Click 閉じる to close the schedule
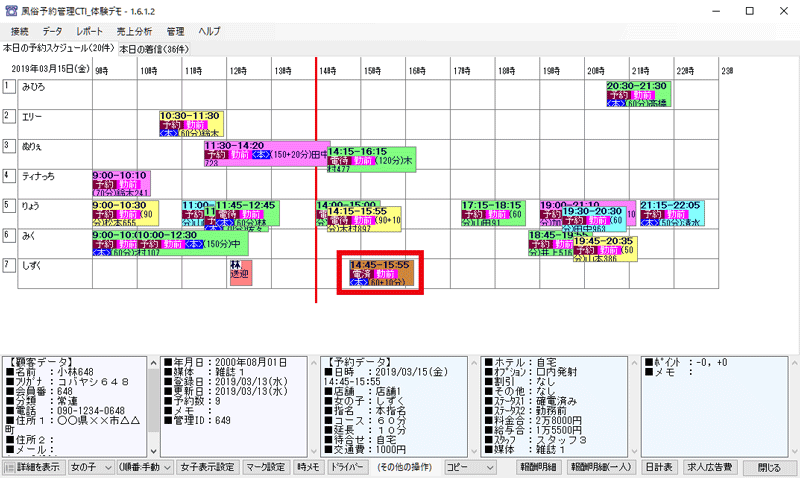Viewport: 800px width, 478px height. [769, 467]
